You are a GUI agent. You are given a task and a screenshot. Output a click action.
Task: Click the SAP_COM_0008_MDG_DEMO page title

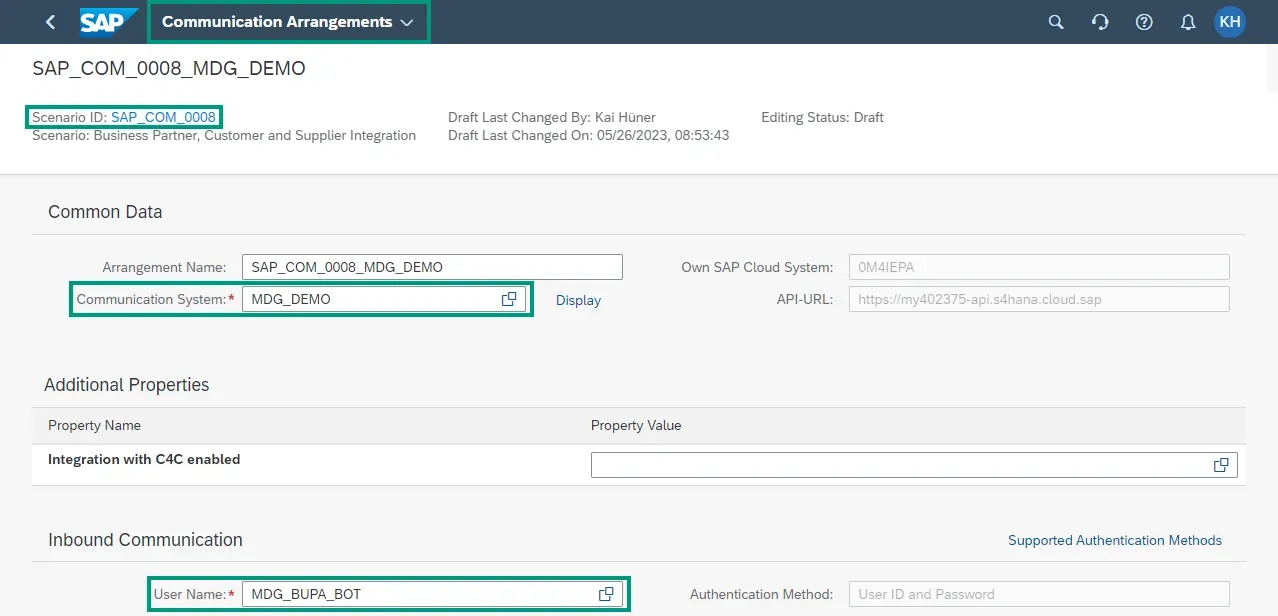[x=169, y=69]
